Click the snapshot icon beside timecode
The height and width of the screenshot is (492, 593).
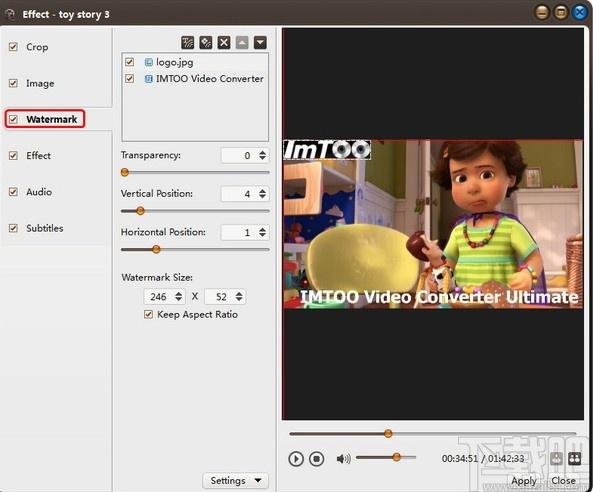tap(556, 459)
